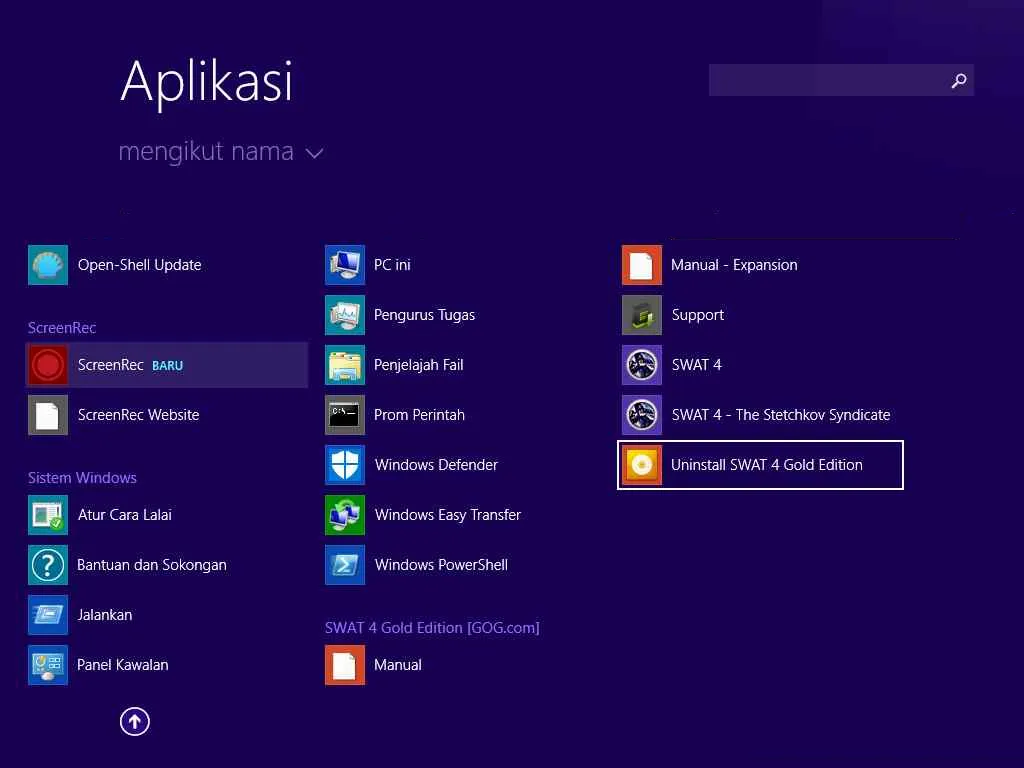Click the 'Support' label

click(x=697, y=315)
